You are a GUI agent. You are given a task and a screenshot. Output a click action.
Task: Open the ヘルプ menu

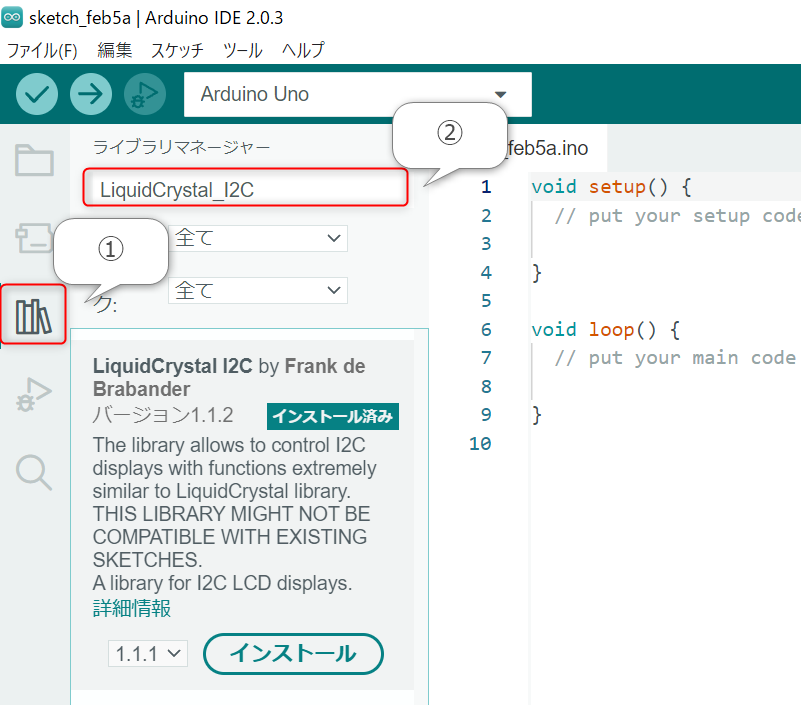point(303,51)
